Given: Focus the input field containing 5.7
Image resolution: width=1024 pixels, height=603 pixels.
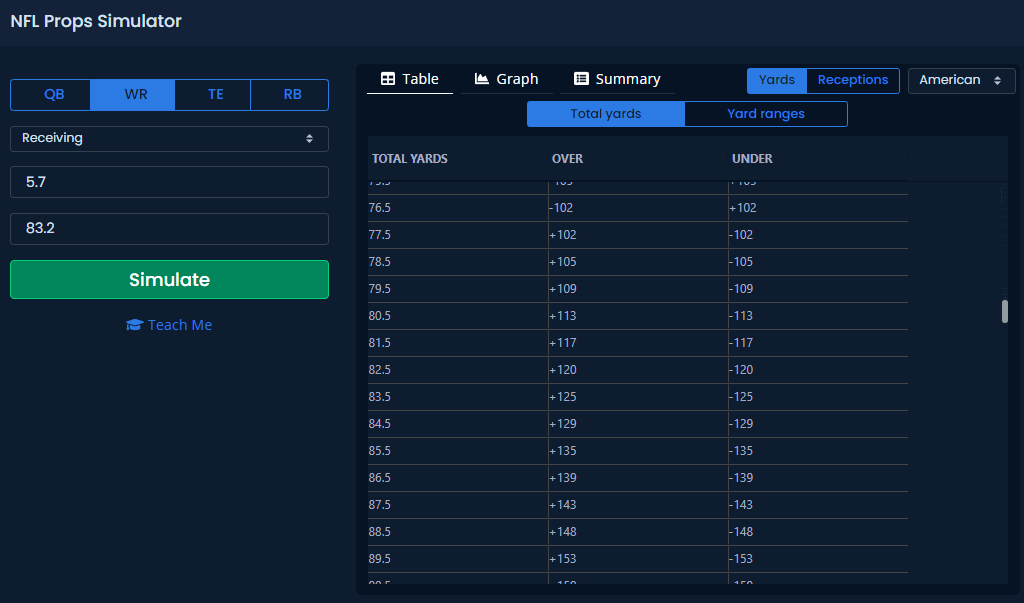Looking at the screenshot, I should [169, 182].
